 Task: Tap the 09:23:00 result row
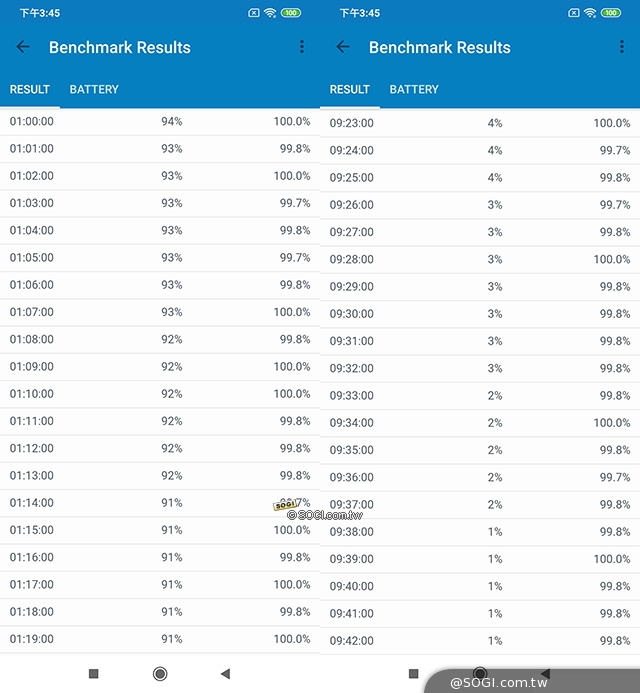[x=480, y=123]
